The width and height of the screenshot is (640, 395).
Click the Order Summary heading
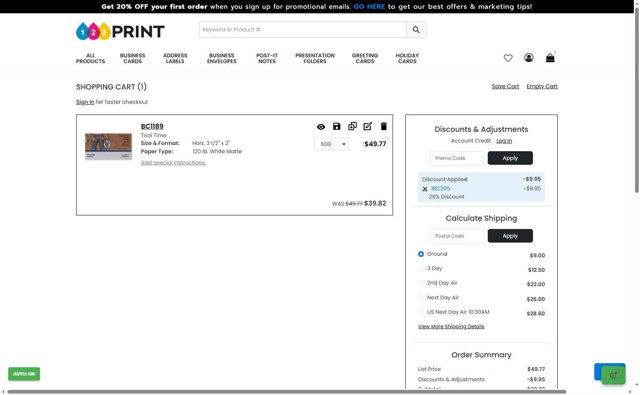click(x=481, y=355)
